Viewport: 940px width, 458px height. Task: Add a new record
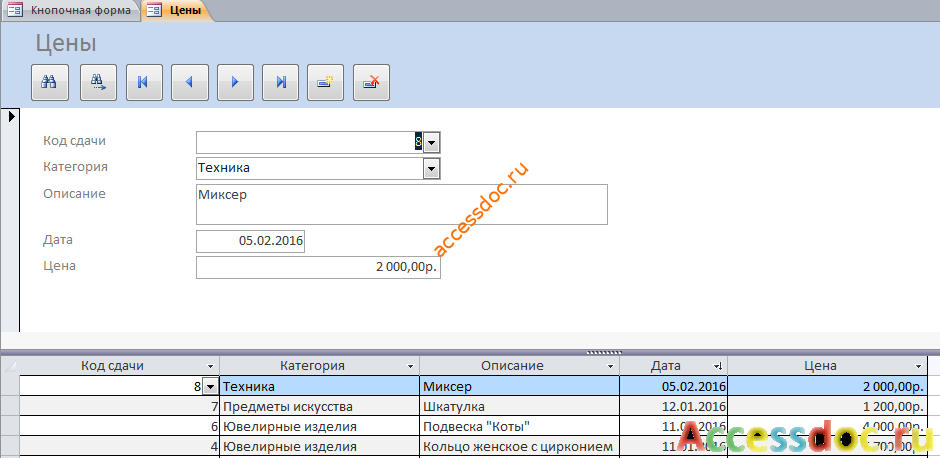(x=326, y=82)
